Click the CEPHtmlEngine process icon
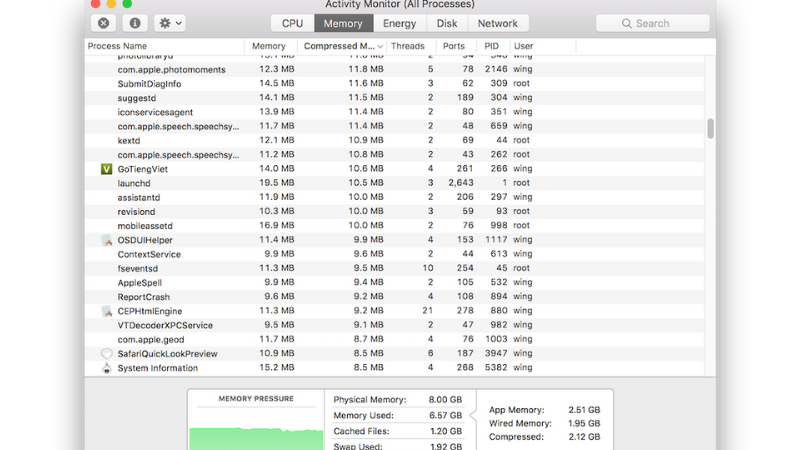This screenshot has width=800, height=450. pyautogui.click(x=107, y=311)
